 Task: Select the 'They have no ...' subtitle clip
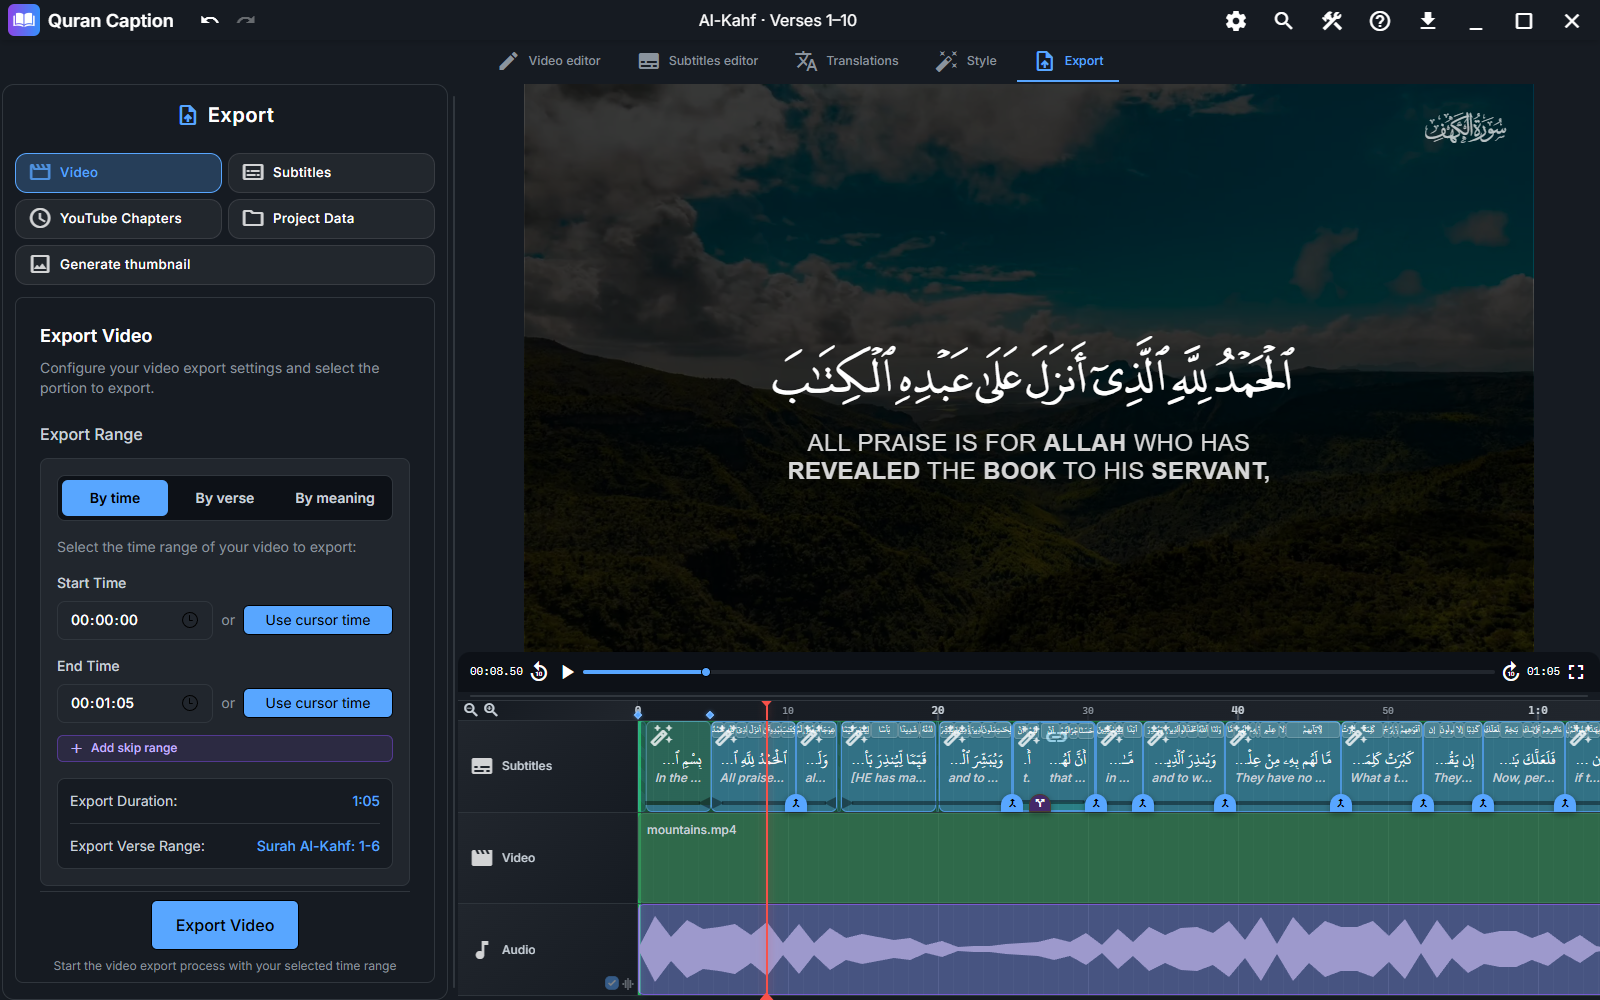[1282, 767]
